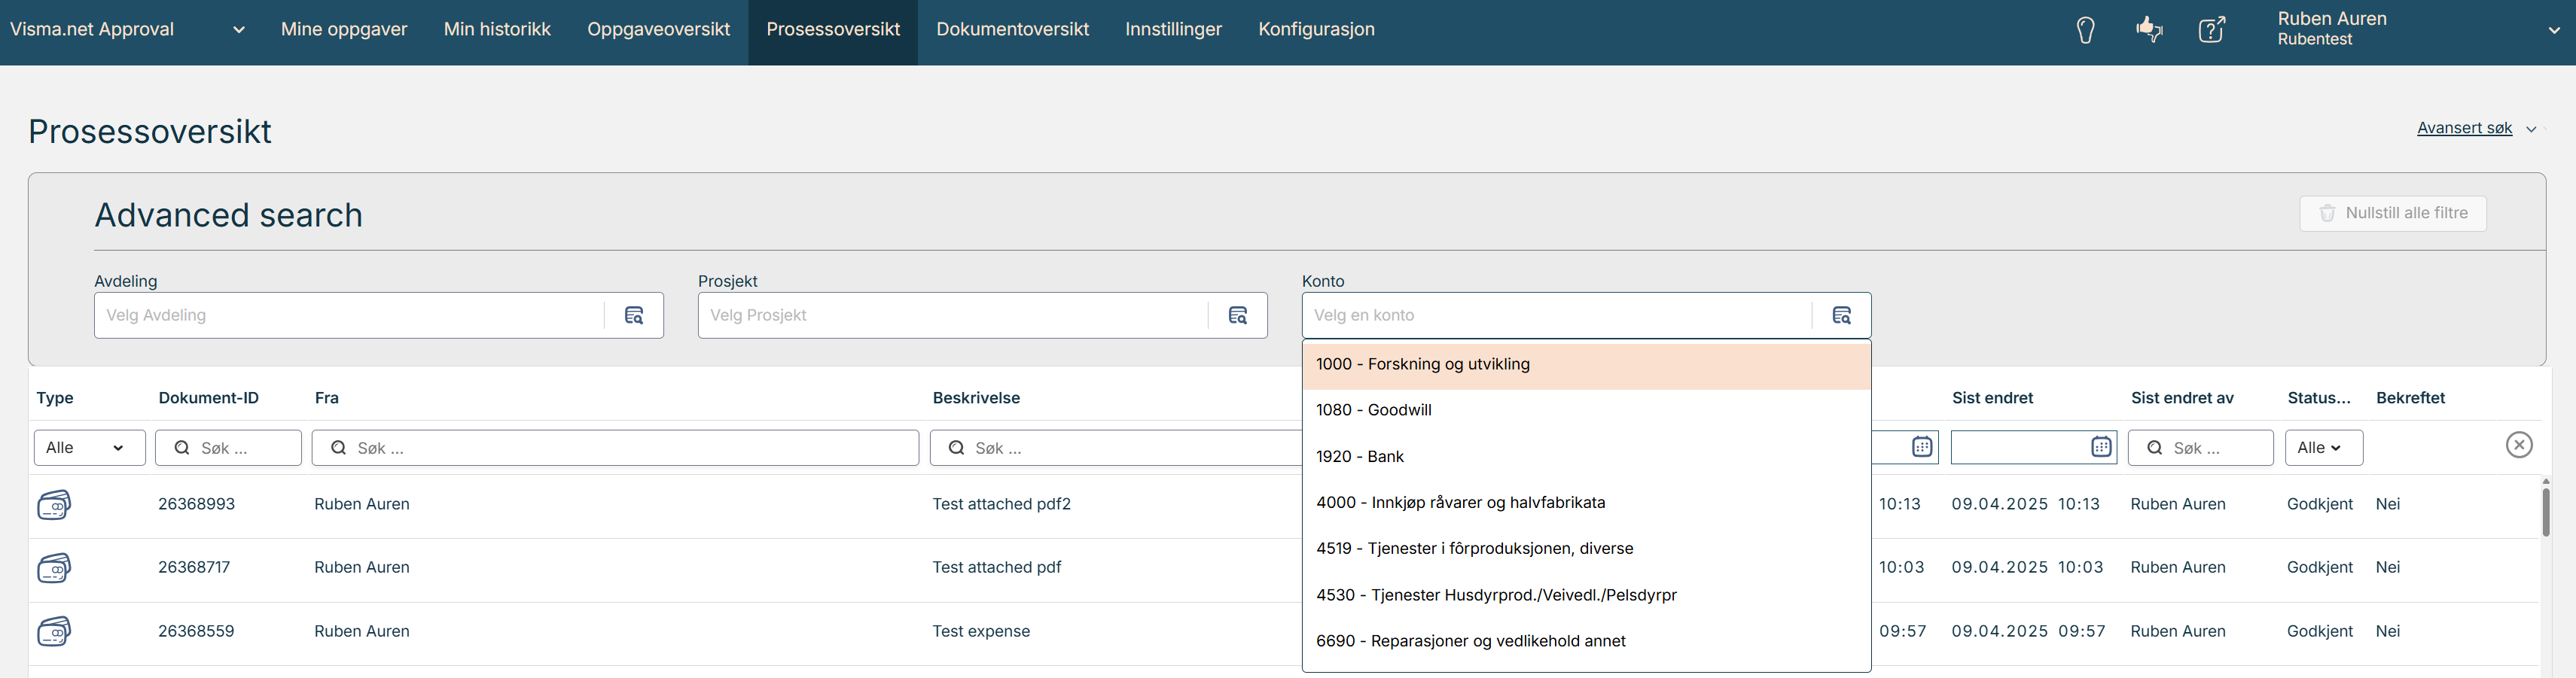Screen dimensions: 2576x678
Task: Open Konfigurasjon tab
Action: click(x=1316, y=30)
